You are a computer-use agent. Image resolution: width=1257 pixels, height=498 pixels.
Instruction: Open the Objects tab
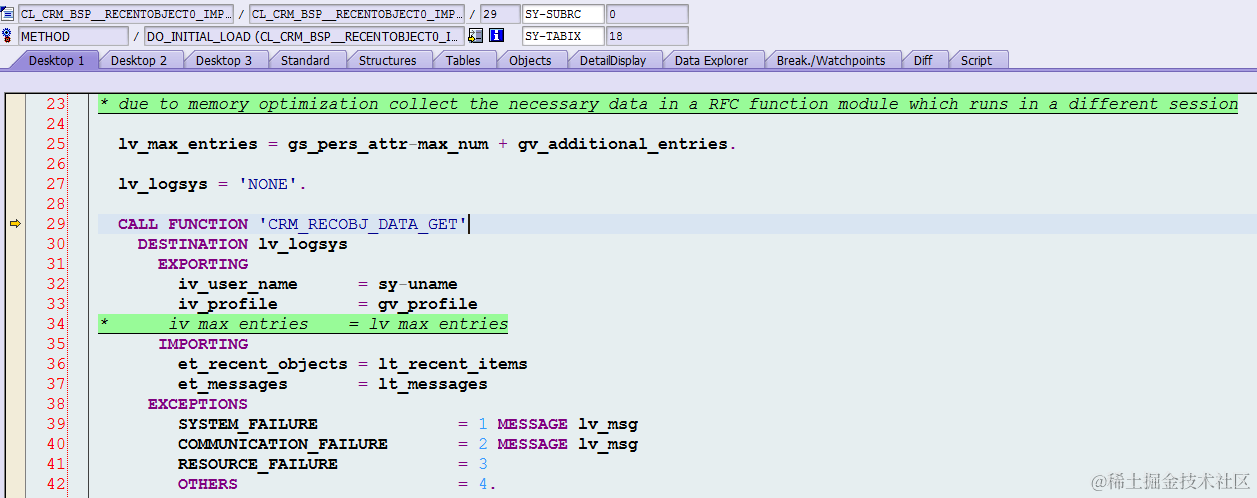(x=530, y=60)
